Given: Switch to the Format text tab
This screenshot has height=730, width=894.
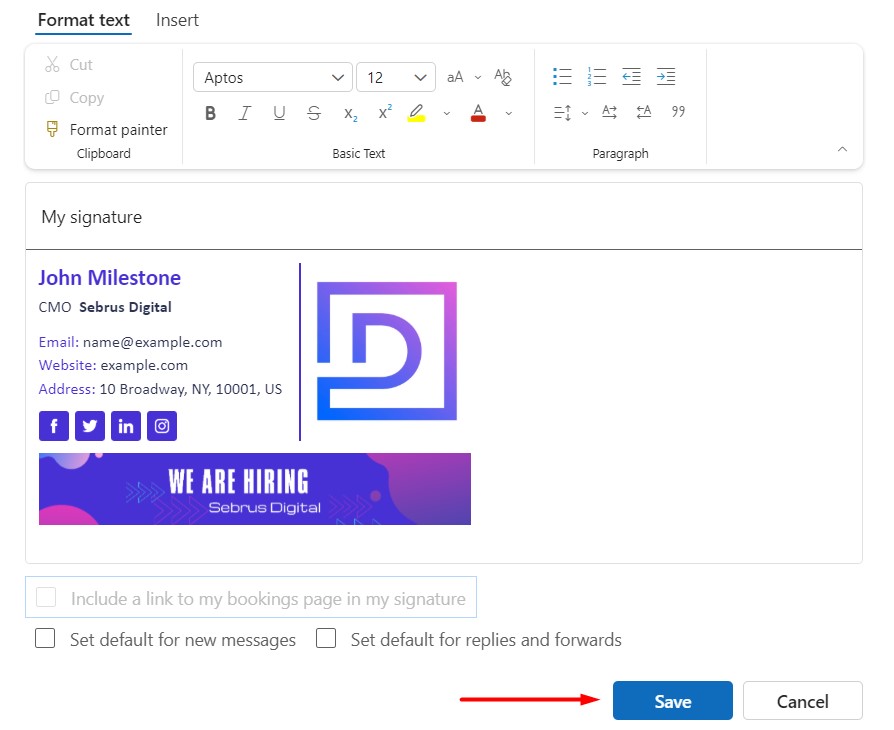Looking at the screenshot, I should [84, 20].
